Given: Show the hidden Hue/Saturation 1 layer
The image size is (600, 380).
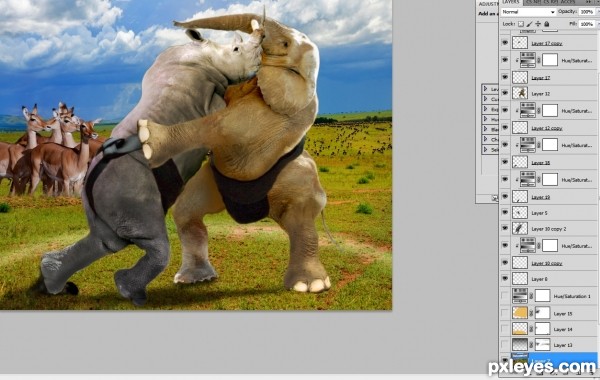Looking at the screenshot, I should [505, 296].
